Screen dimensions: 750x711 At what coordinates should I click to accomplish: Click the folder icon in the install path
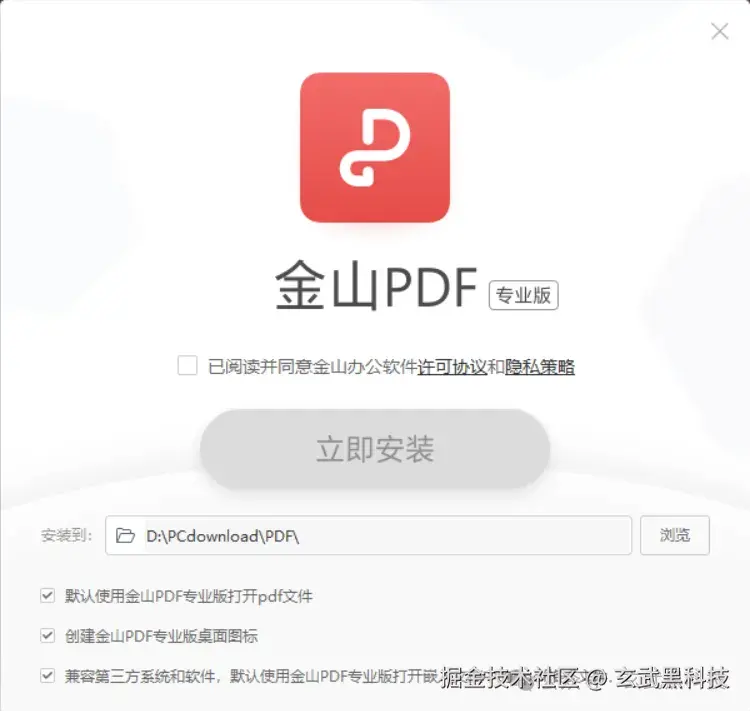[x=125, y=535]
